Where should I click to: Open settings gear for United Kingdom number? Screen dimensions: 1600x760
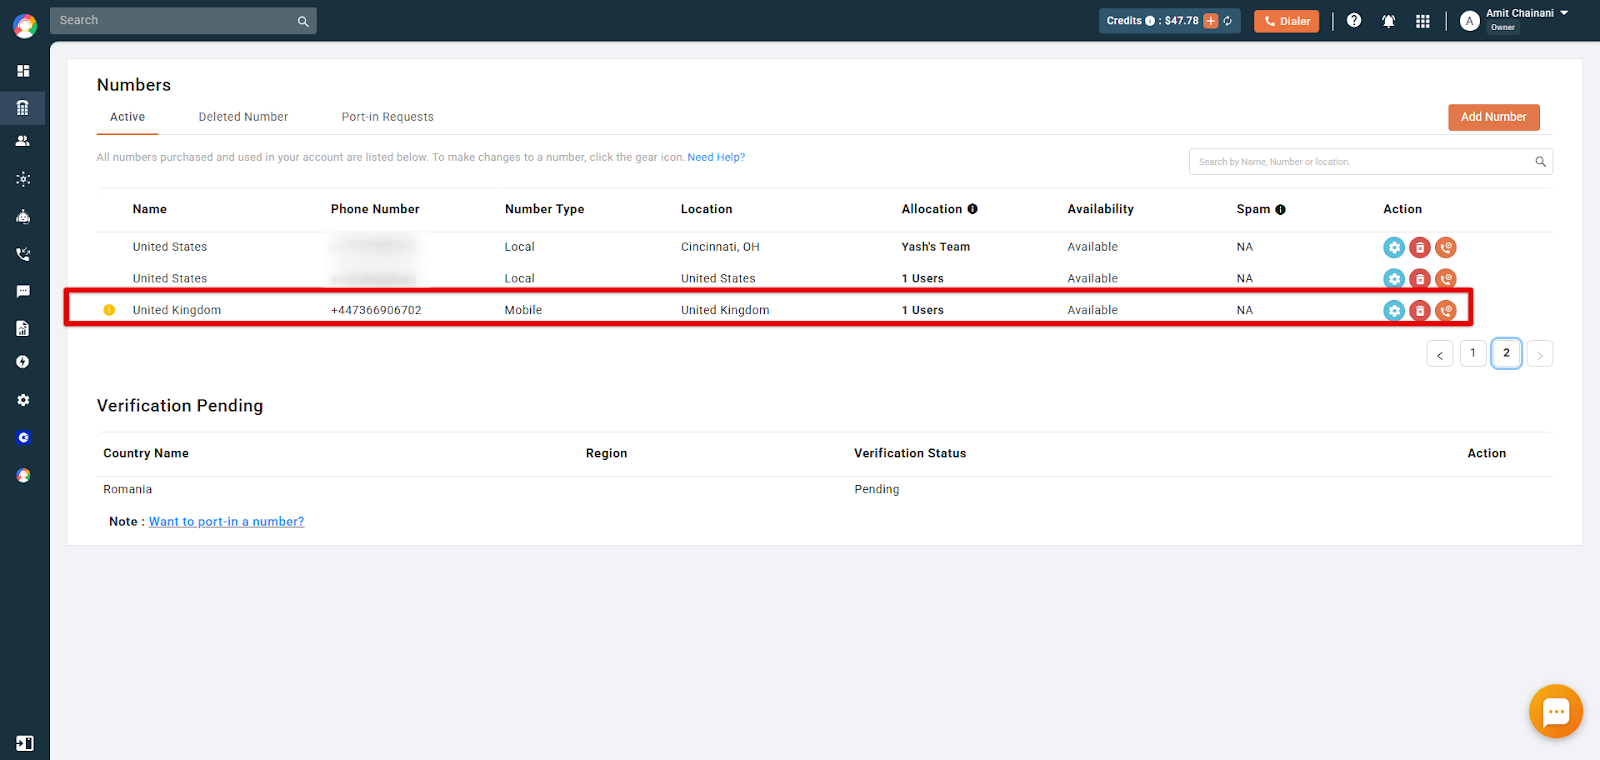[x=1394, y=310]
